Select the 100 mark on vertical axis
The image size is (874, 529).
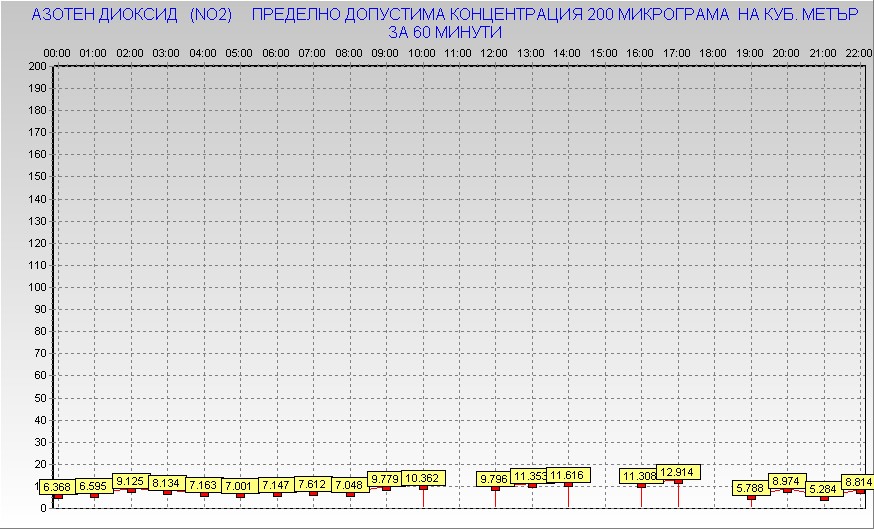coord(37,287)
